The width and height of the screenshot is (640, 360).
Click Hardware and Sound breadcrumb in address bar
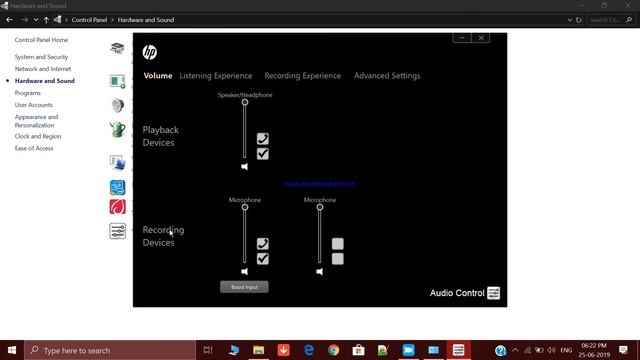tap(146, 20)
